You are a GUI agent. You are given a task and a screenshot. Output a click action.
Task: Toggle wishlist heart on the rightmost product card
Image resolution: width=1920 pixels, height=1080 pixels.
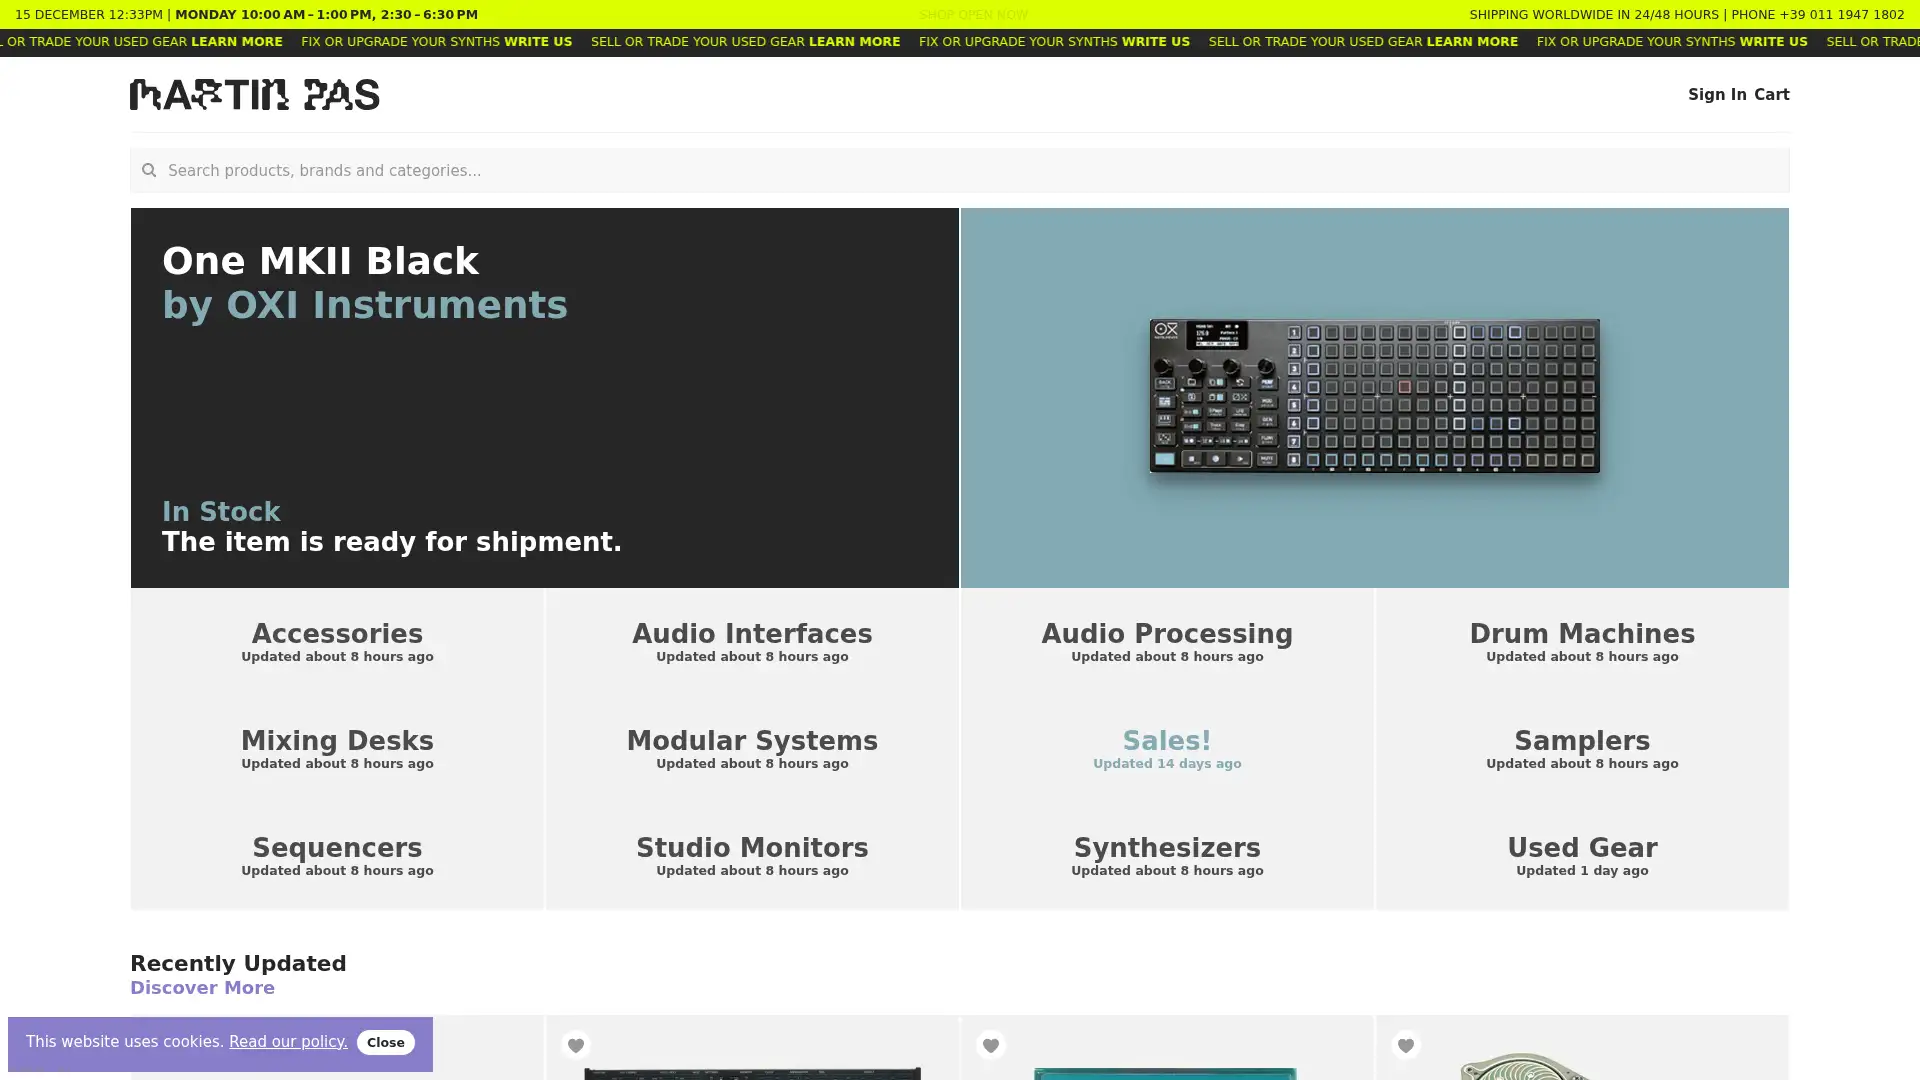click(1406, 1046)
